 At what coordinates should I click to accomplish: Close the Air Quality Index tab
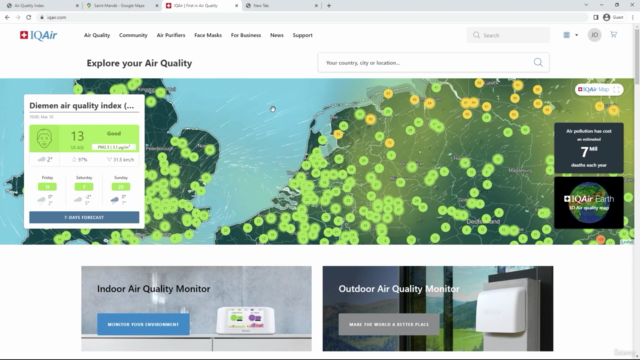[x=77, y=6]
